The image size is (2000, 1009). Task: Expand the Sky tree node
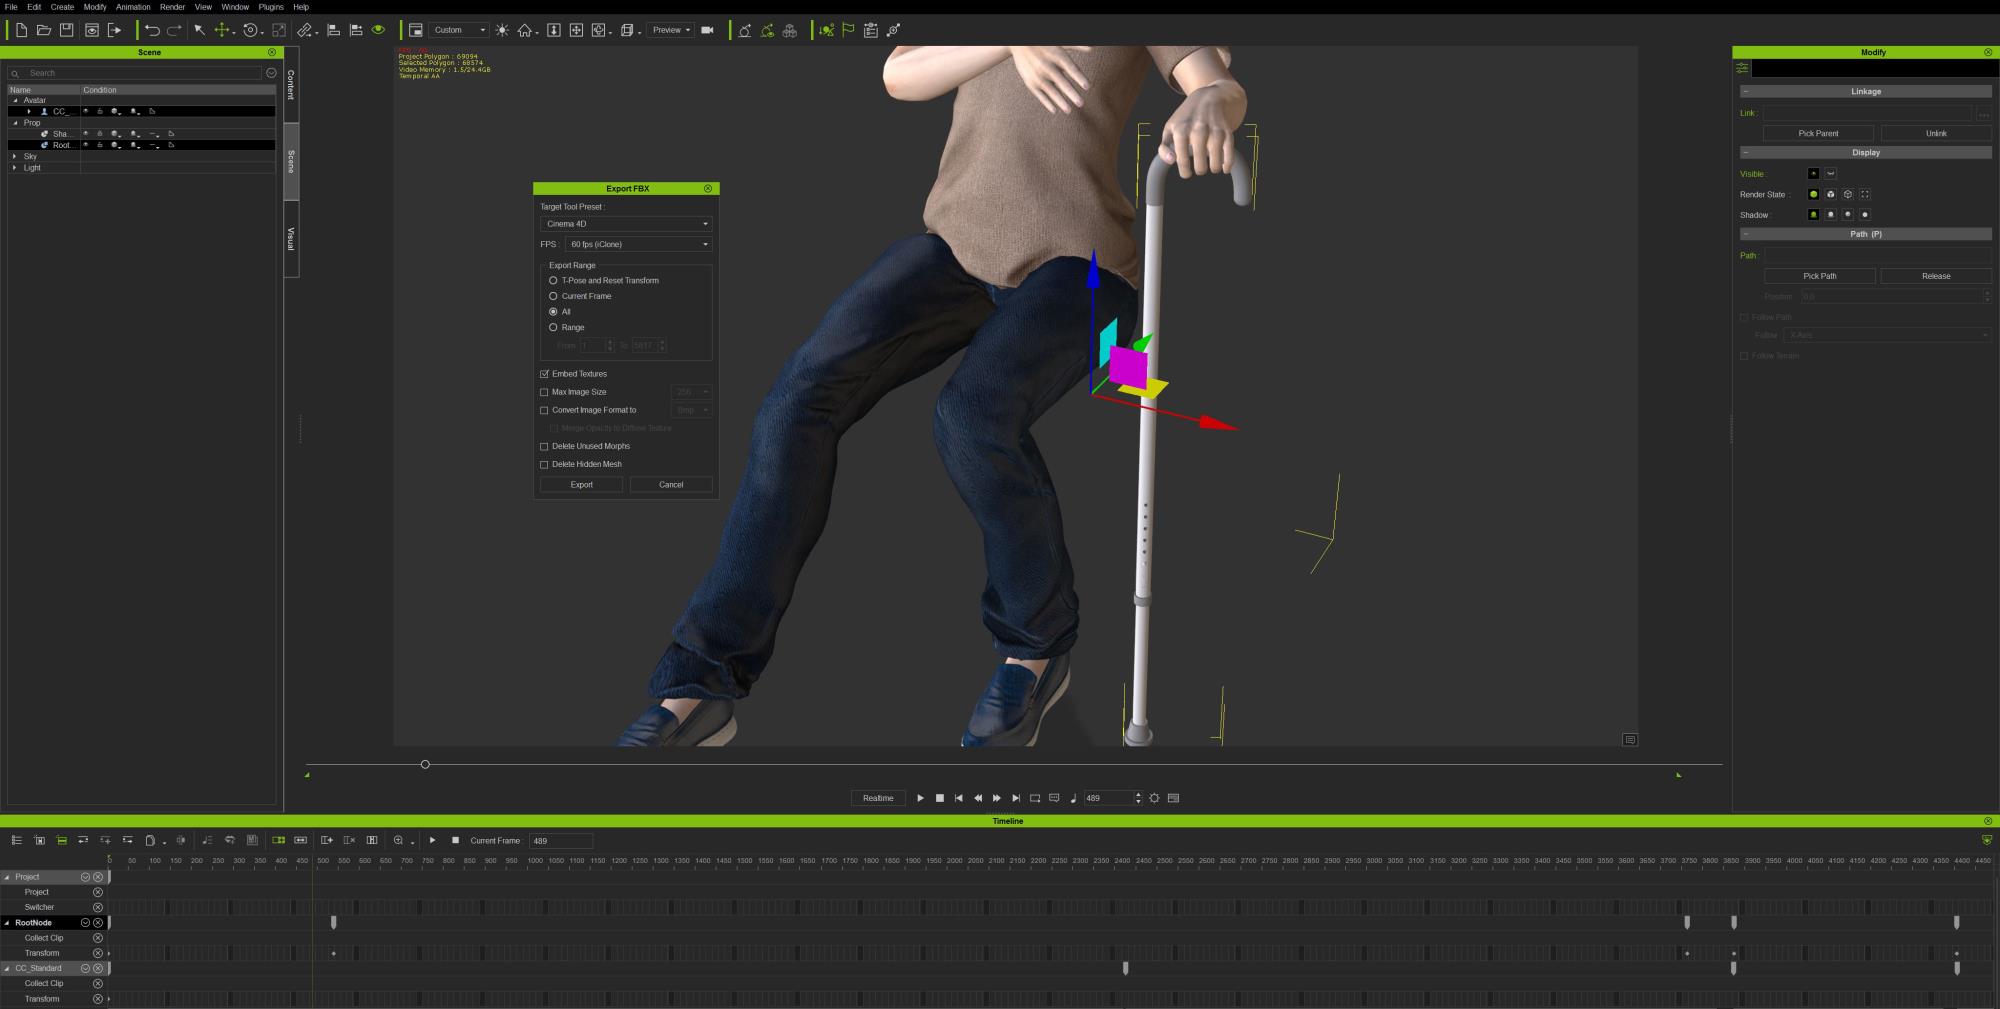(x=15, y=156)
